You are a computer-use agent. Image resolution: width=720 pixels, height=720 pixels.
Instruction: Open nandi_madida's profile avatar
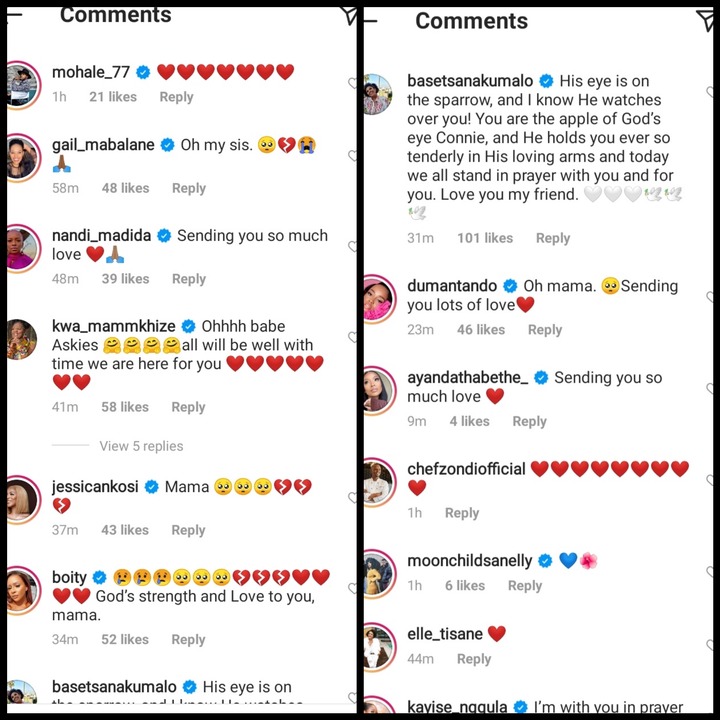(x=22, y=248)
